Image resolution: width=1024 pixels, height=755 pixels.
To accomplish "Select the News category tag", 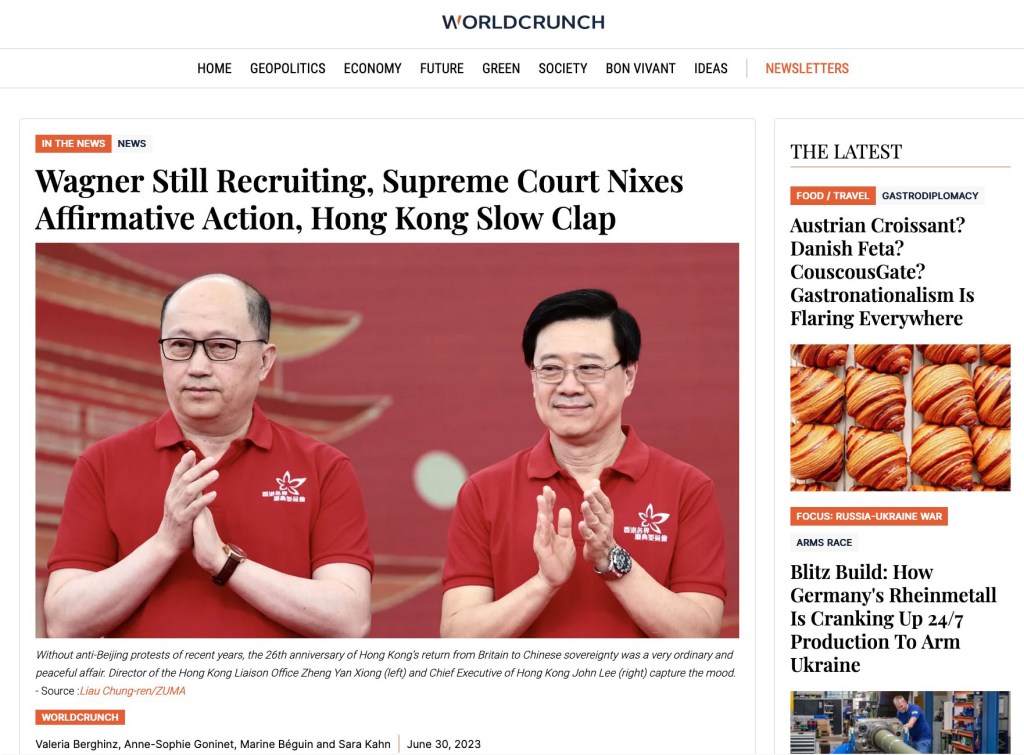I will point(132,144).
